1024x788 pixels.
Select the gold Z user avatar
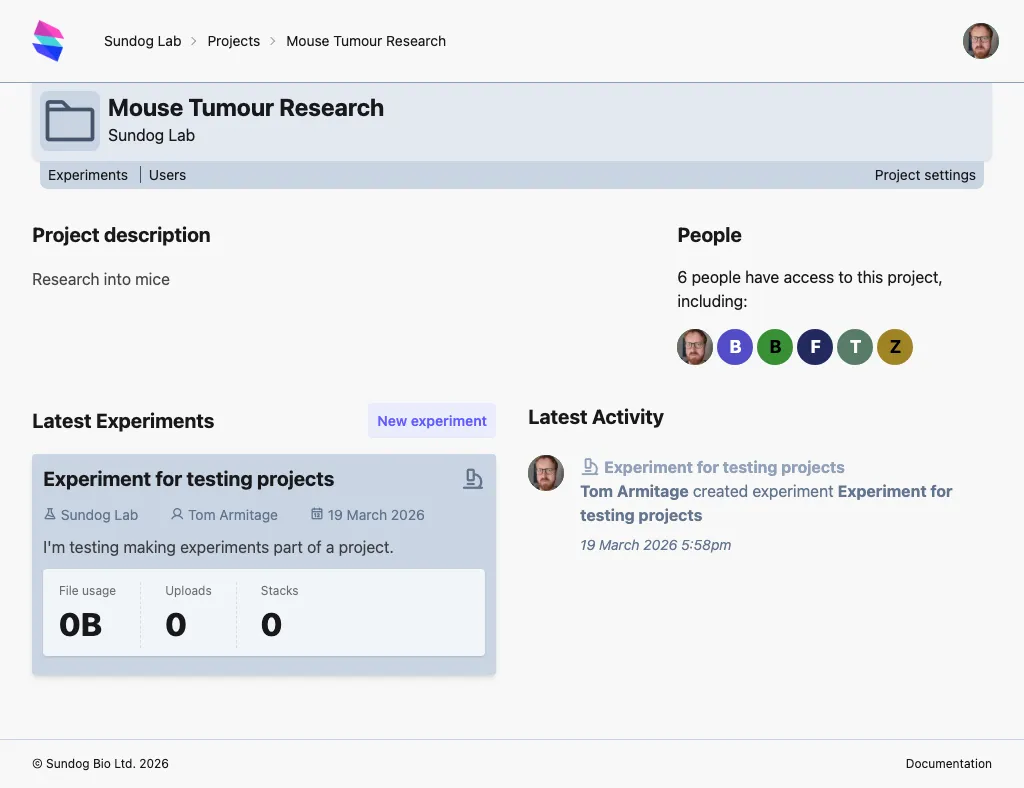click(x=895, y=347)
